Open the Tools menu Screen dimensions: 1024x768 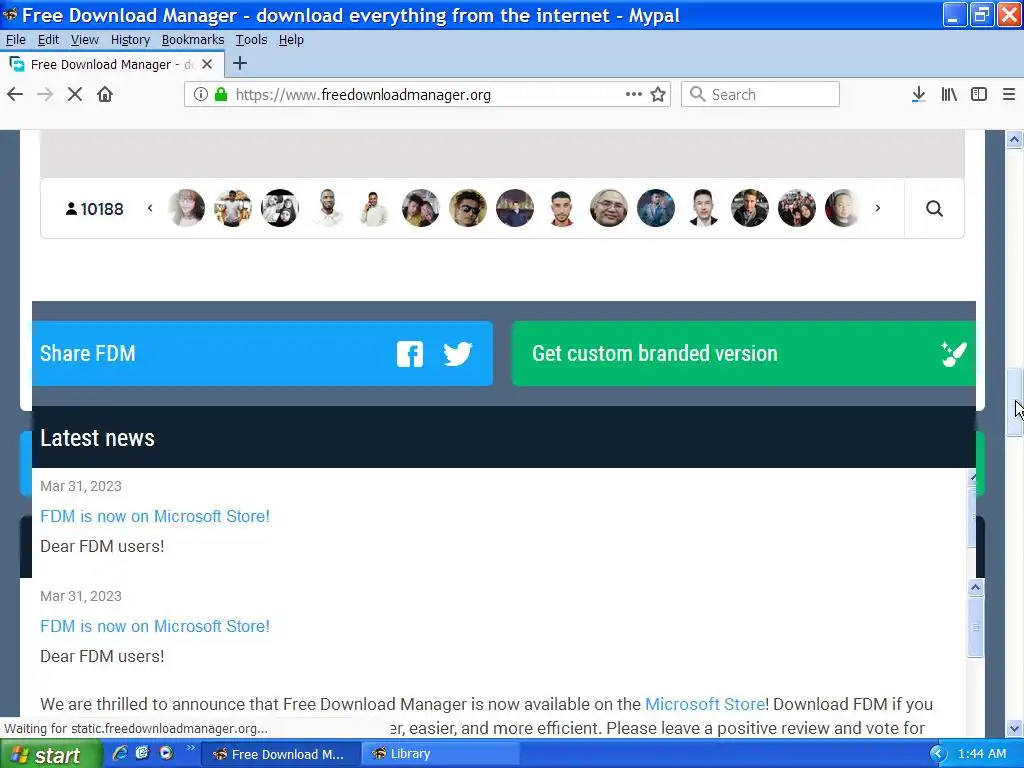pyautogui.click(x=251, y=40)
